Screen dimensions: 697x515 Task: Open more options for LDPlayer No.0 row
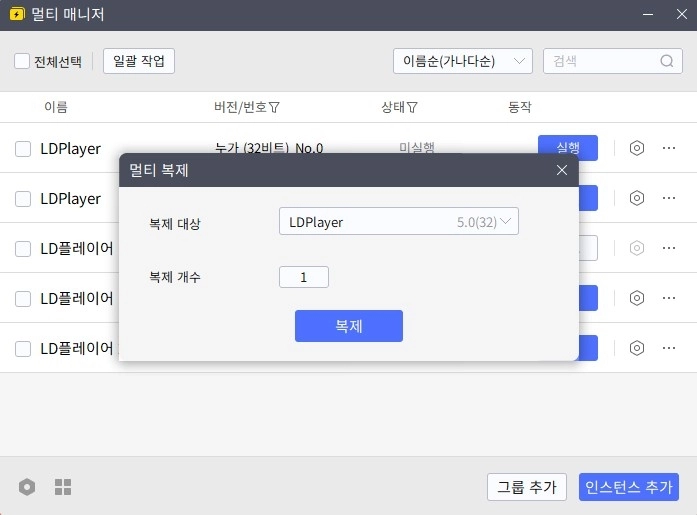[669, 148]
